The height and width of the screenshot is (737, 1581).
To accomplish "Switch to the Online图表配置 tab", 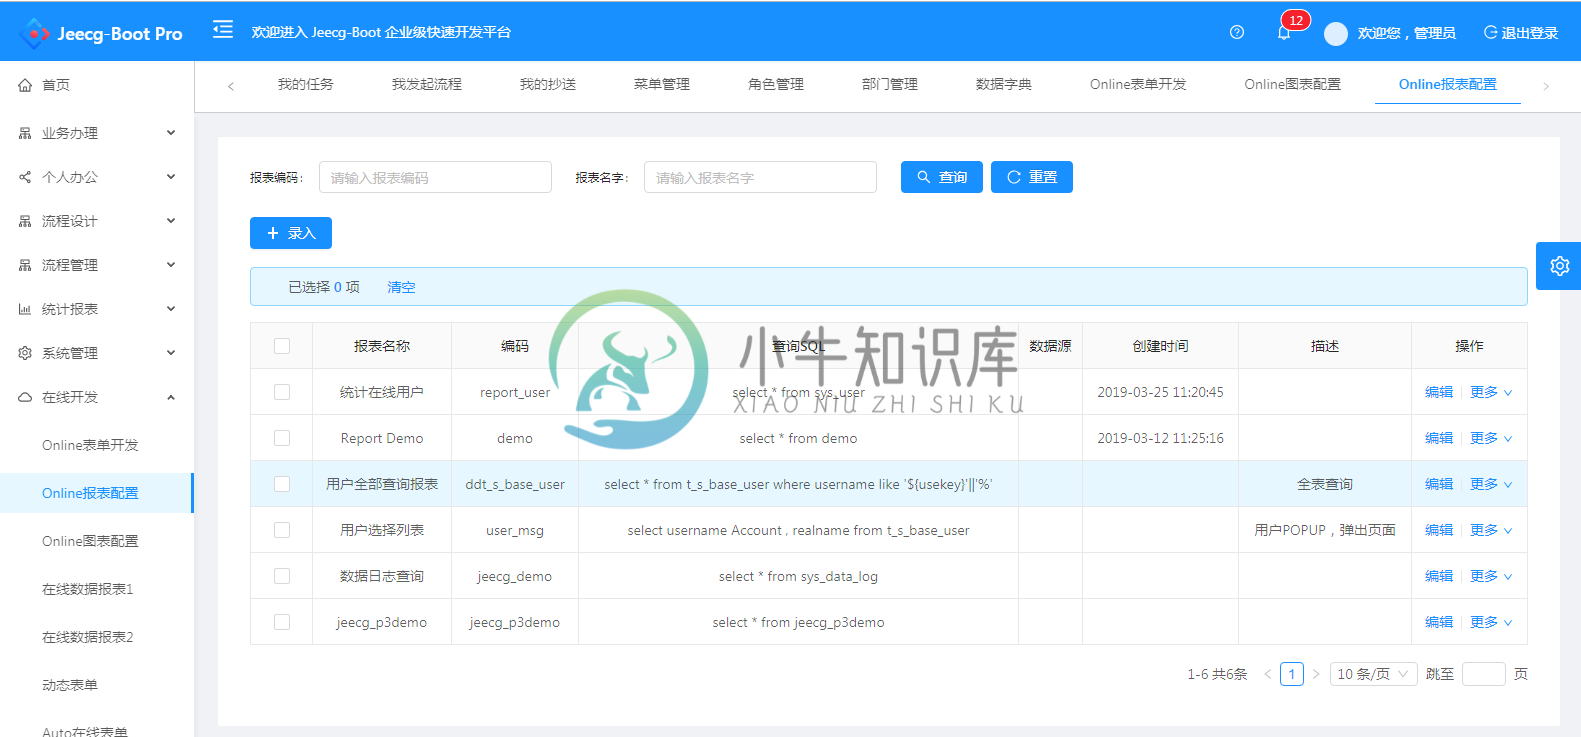I will coord(1292,84).
